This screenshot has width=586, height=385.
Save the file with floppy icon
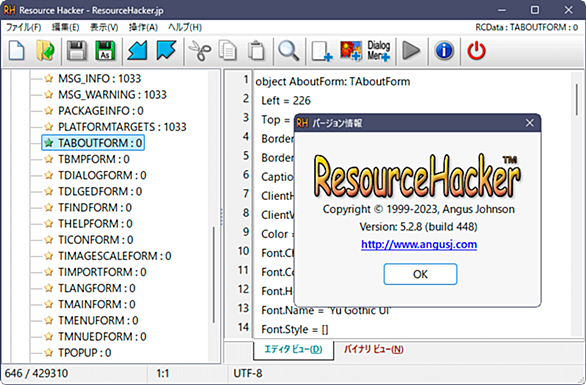pyautogui.click(x=77, y=50)
